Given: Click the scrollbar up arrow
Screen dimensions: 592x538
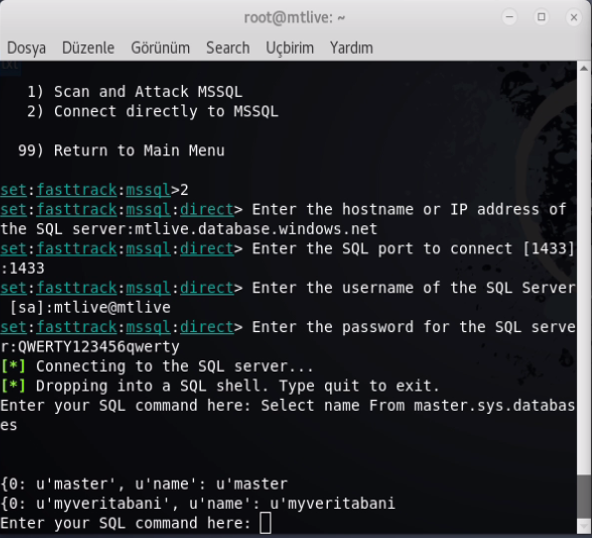Looking at the screenshot, I should (x=584, y=68).
